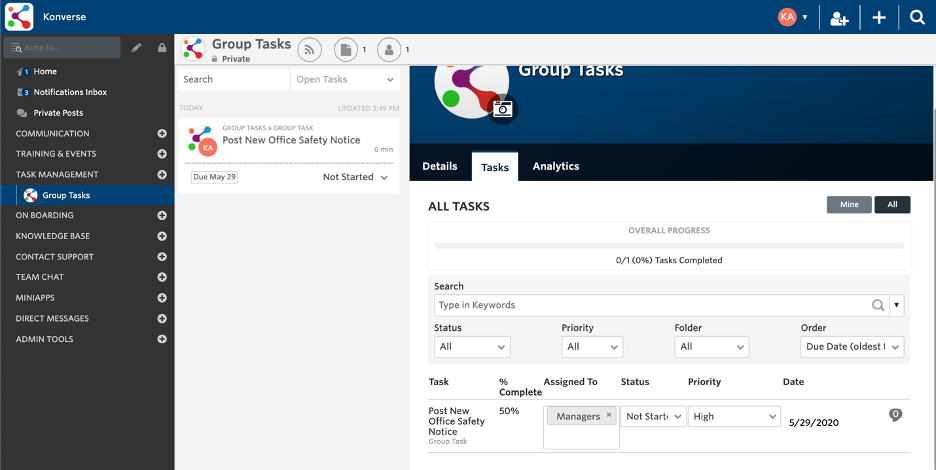Open the Priority filter dropdown
The width and height of the screenshot is (936, 470).
[592, 347]
